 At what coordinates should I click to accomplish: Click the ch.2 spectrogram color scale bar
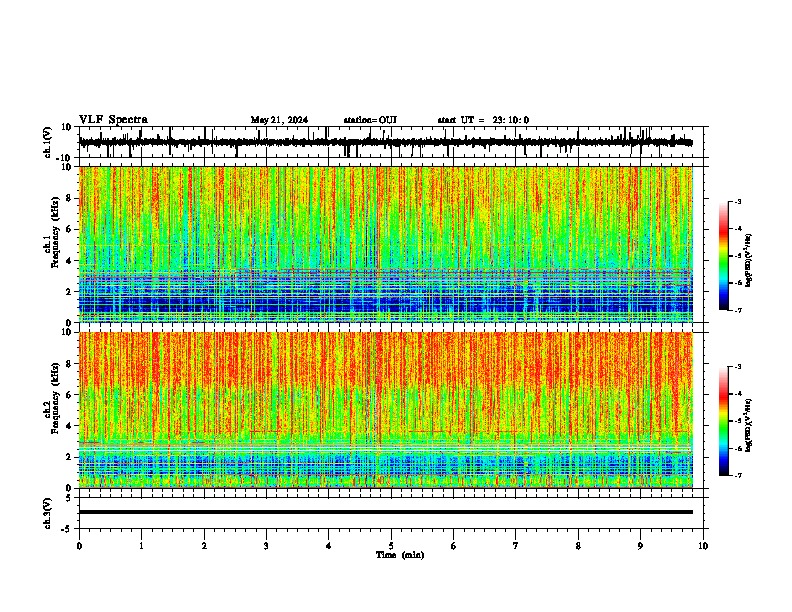pos(724,421)
